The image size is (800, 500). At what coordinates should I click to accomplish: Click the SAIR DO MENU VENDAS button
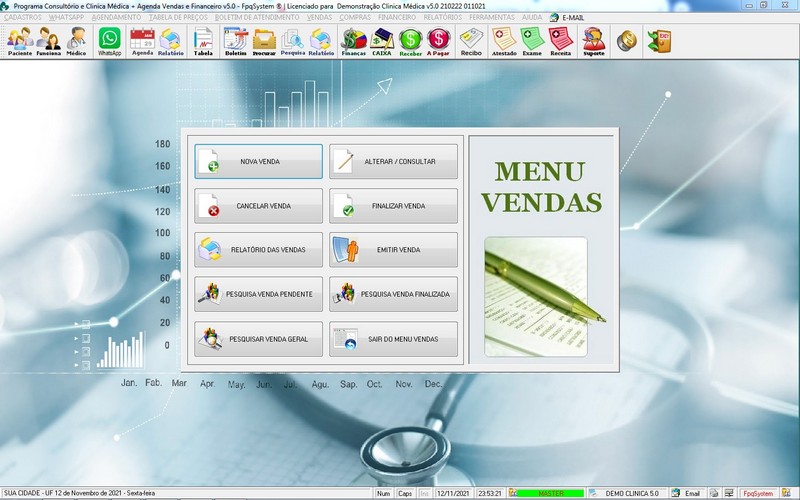[x=393, y=339]
